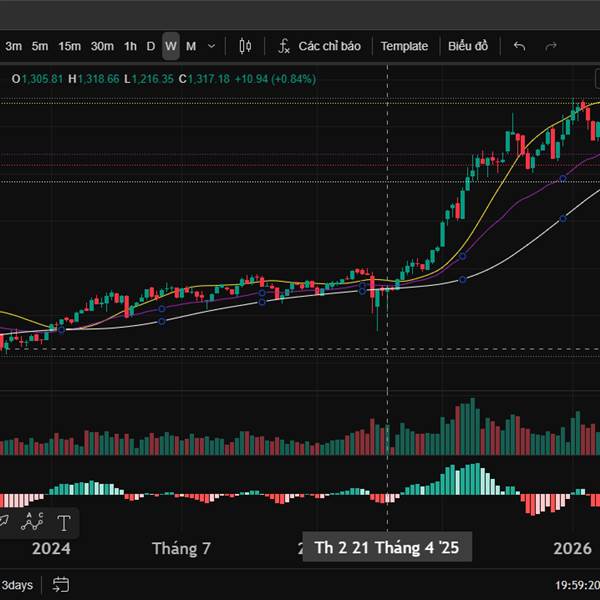Open the Template menu

coord(404,46)
